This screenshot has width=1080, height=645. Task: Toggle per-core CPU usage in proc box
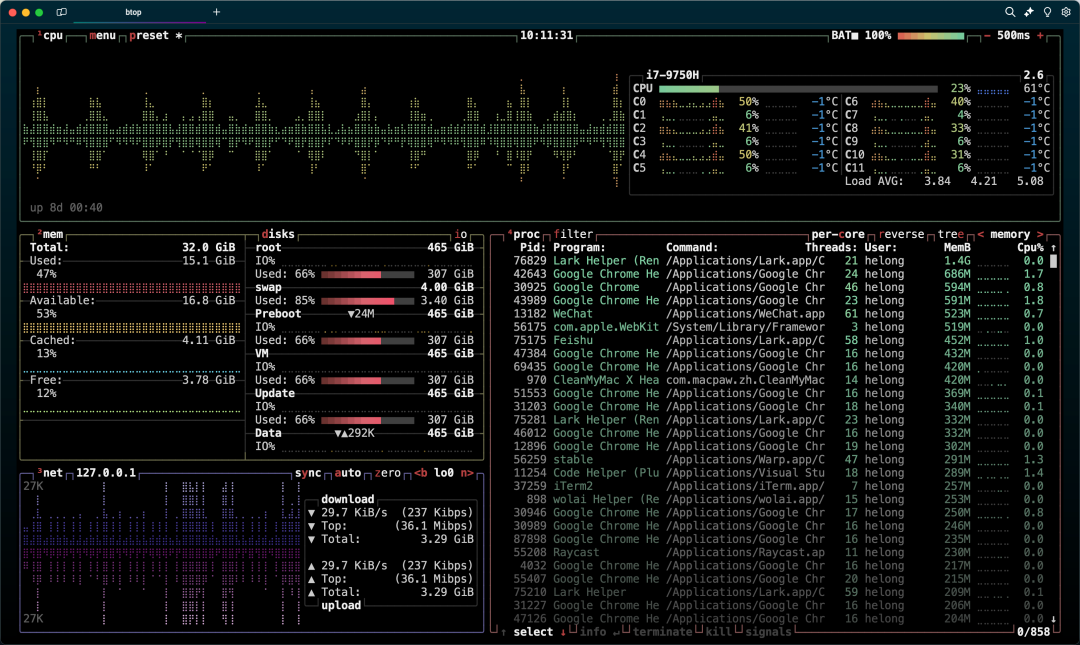tap(840, 234)
